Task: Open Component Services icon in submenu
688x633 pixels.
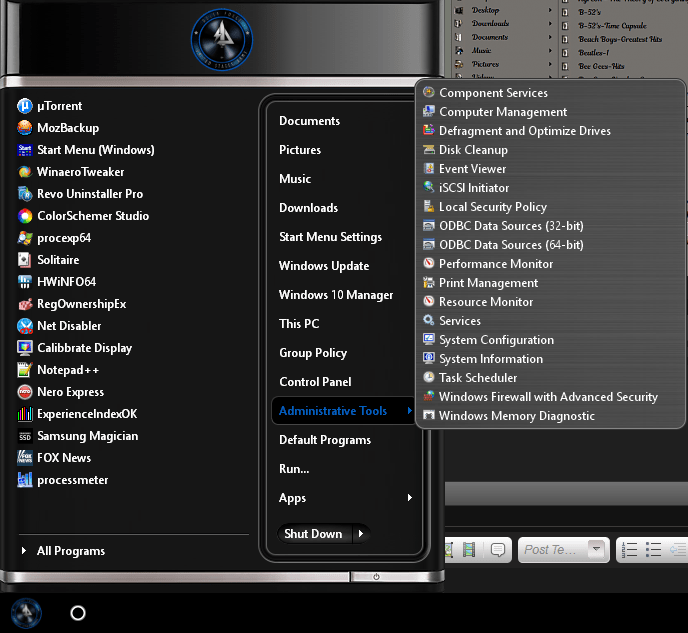Action: (x=429, y=92)
